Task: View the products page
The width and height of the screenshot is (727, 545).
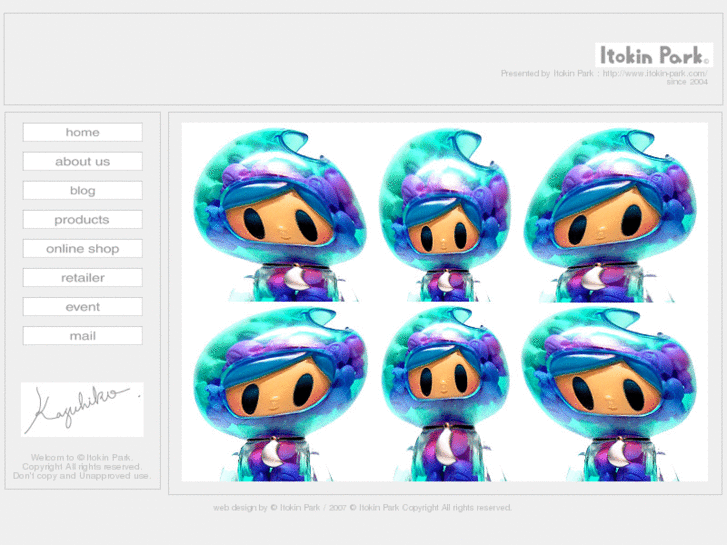Action: (x=83, y=219)
